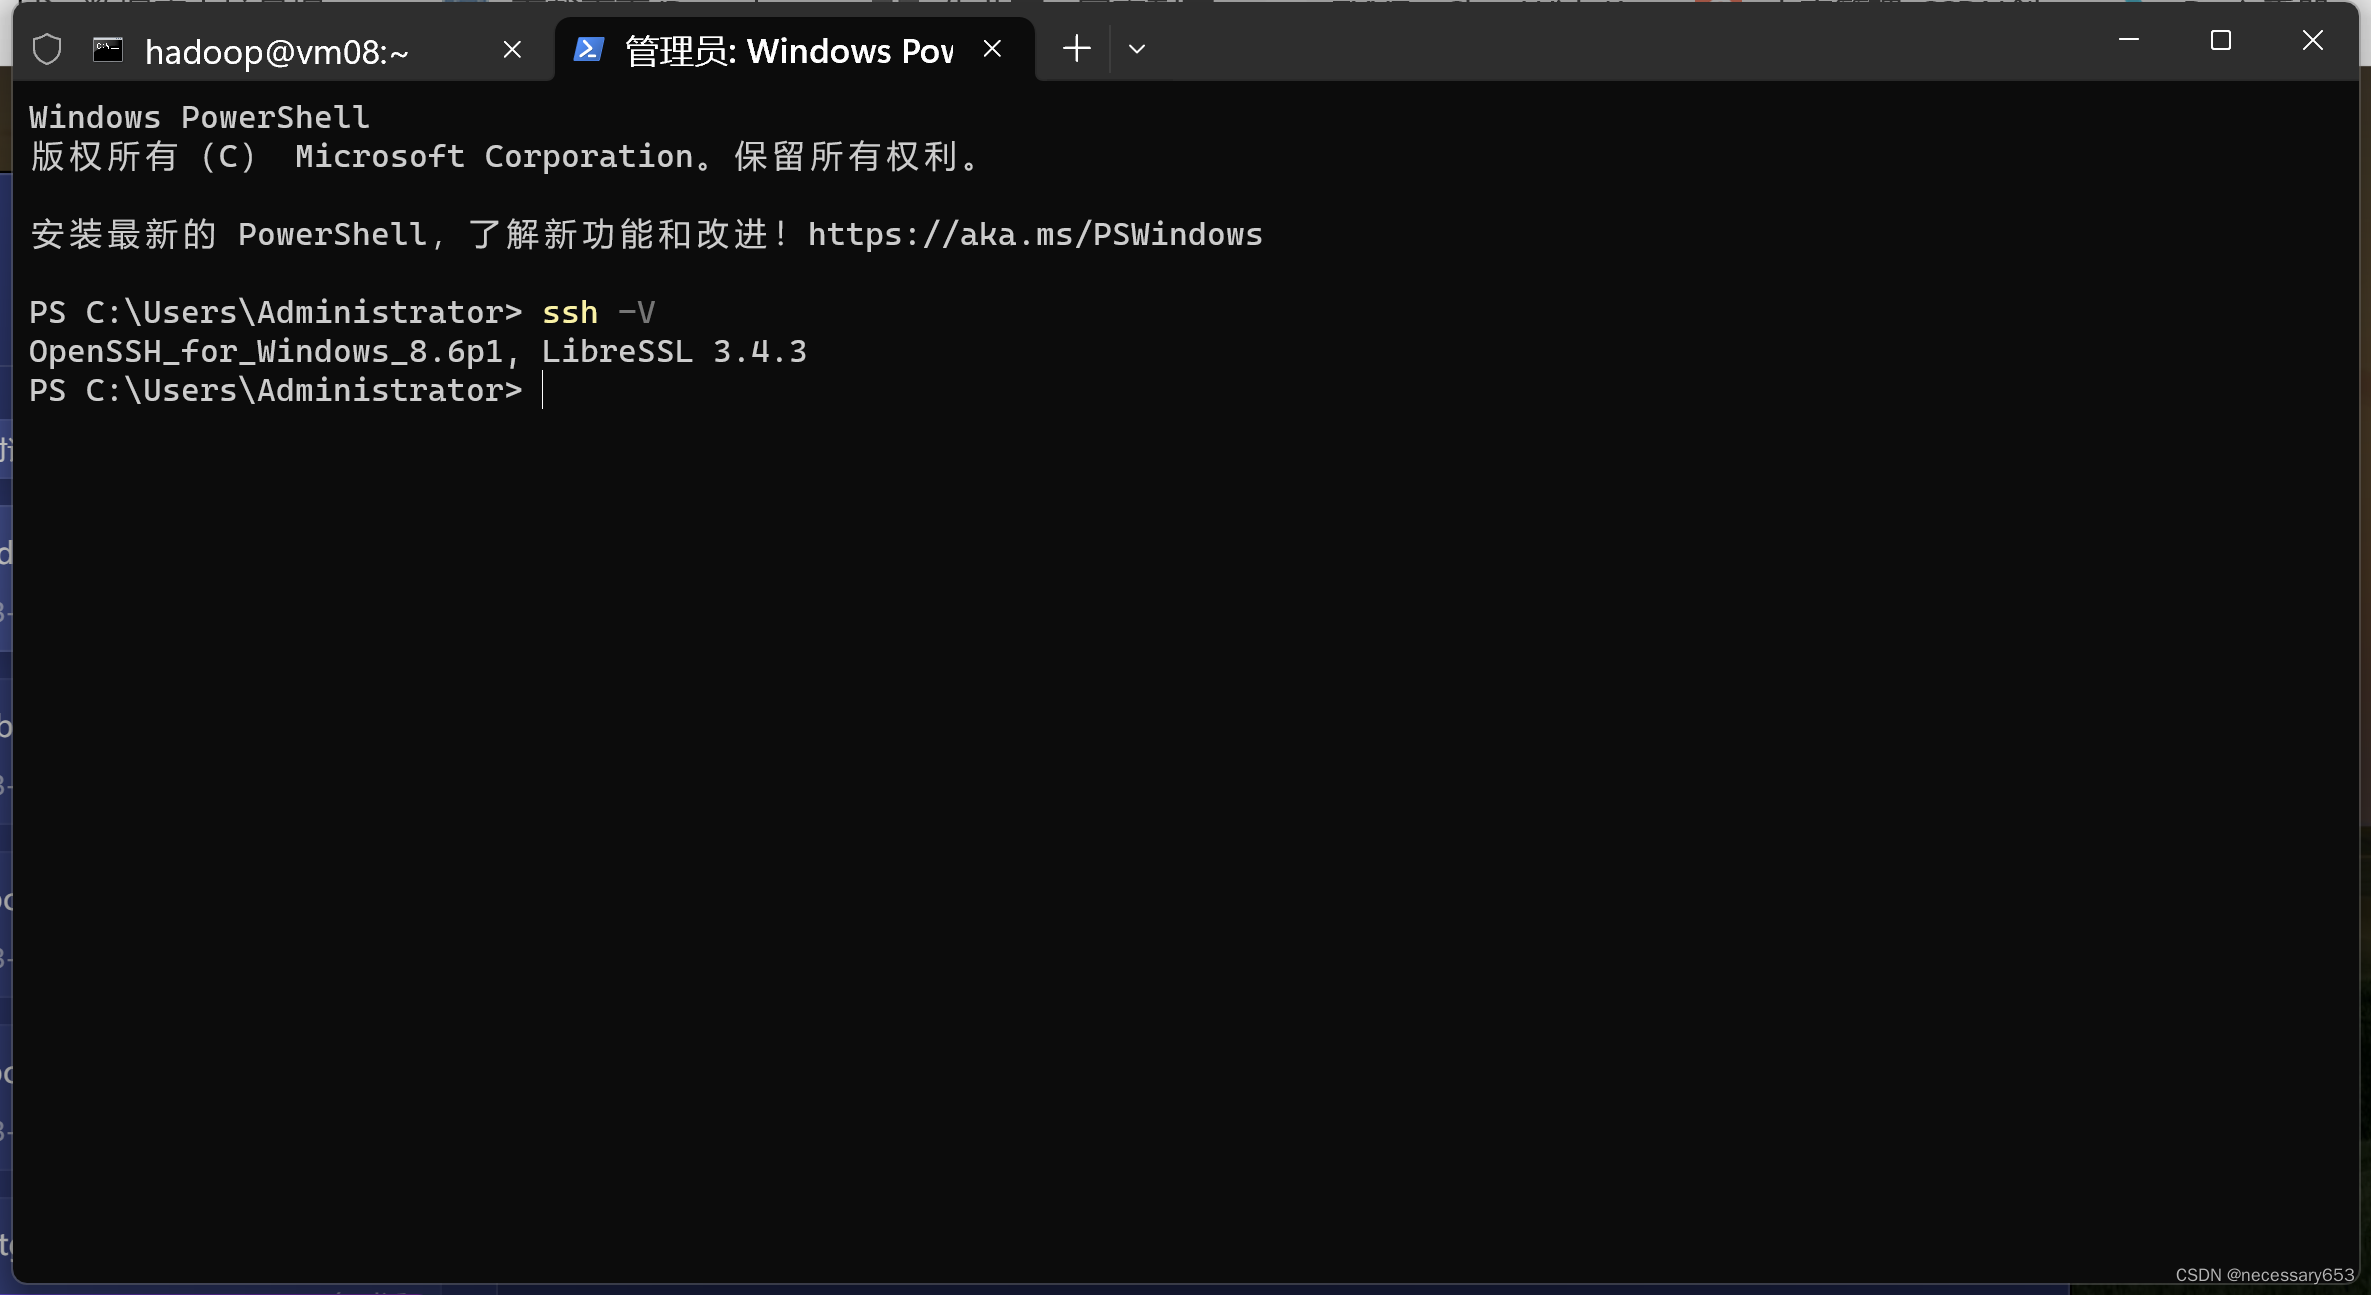This screenshot has height=1295, width=2371.
Task: Open a new terminal tab
Action: 1077,49
